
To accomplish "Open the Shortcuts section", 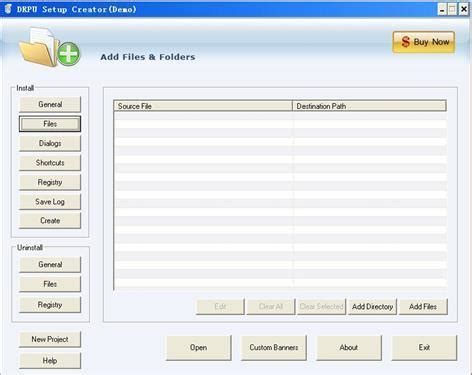I will click(x=50, y=163).
